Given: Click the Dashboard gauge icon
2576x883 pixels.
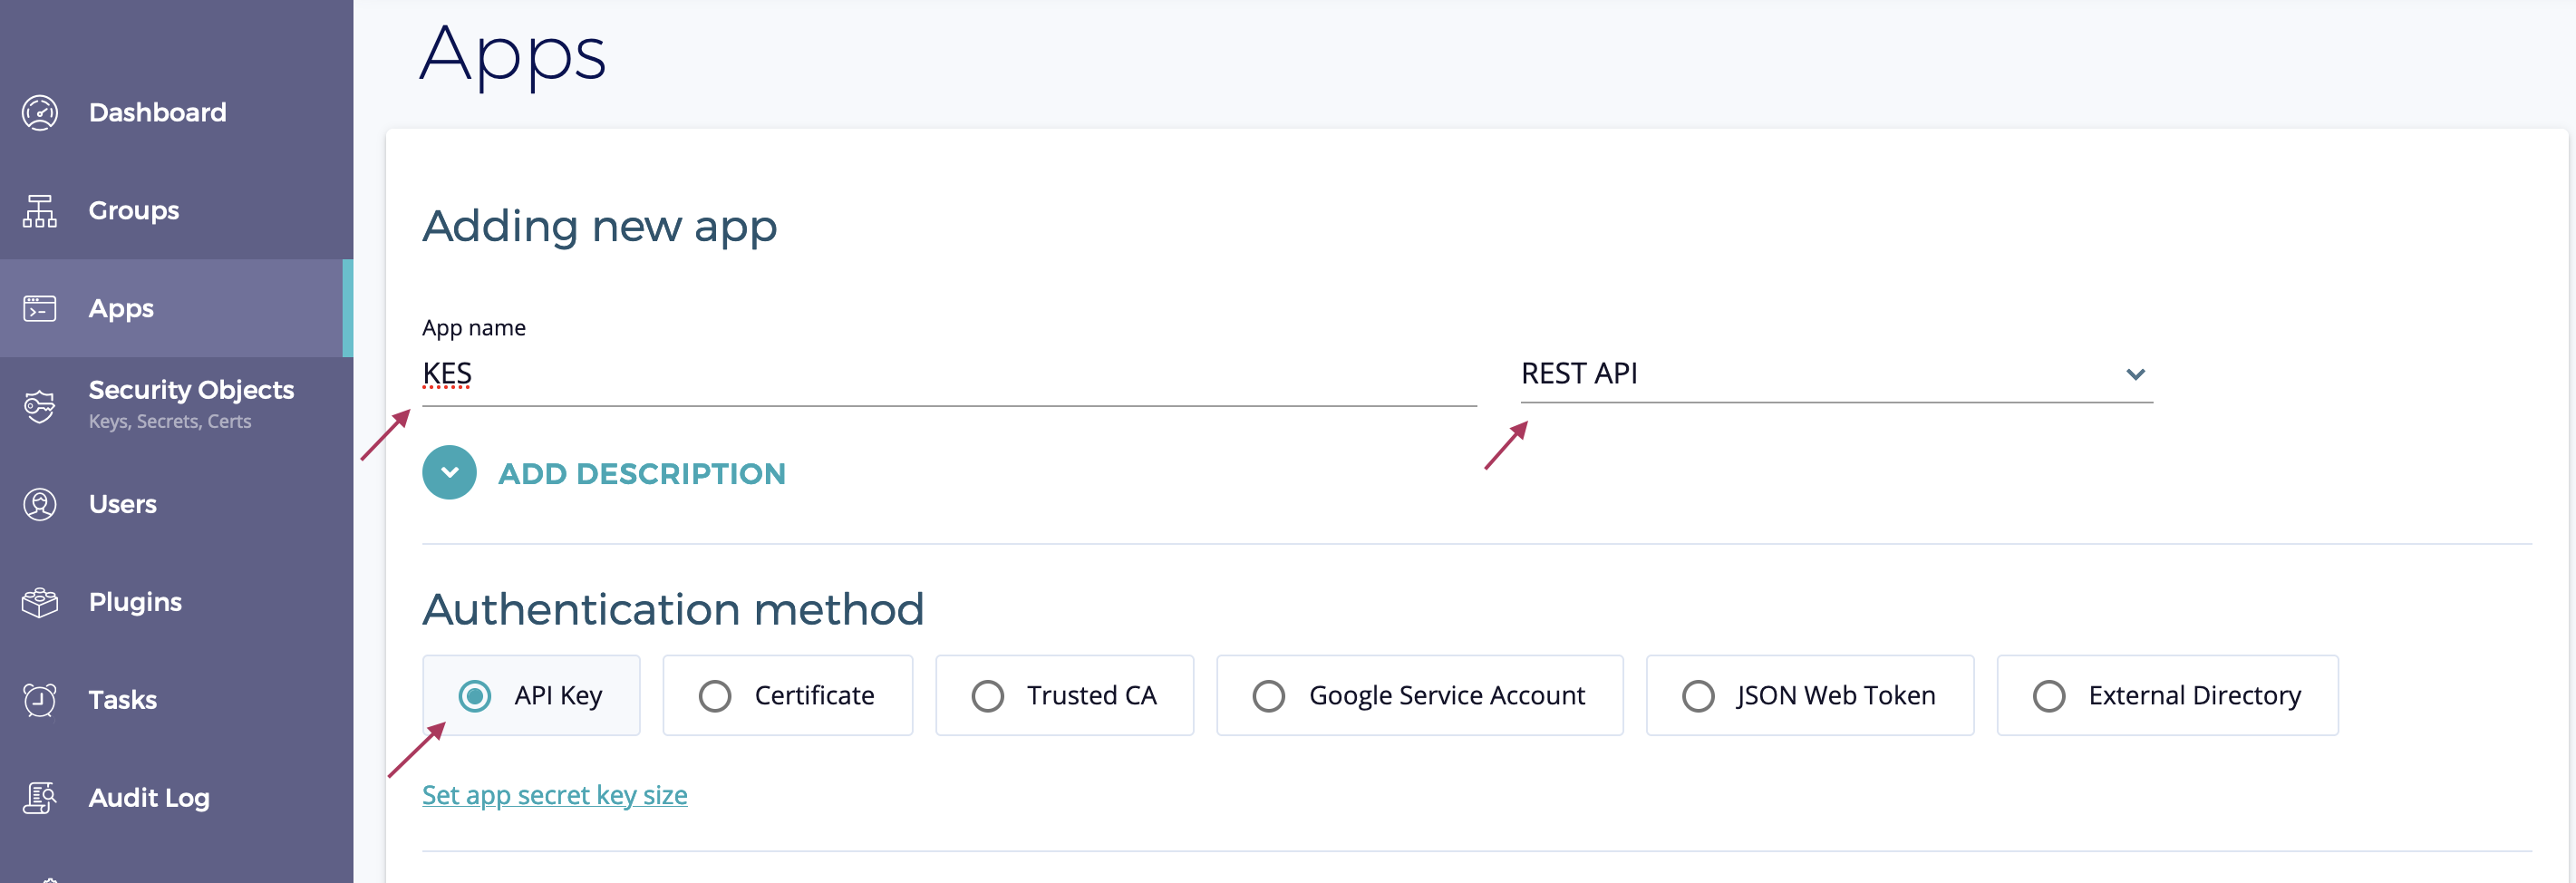Looking at the screenshot, I should 40,113.
